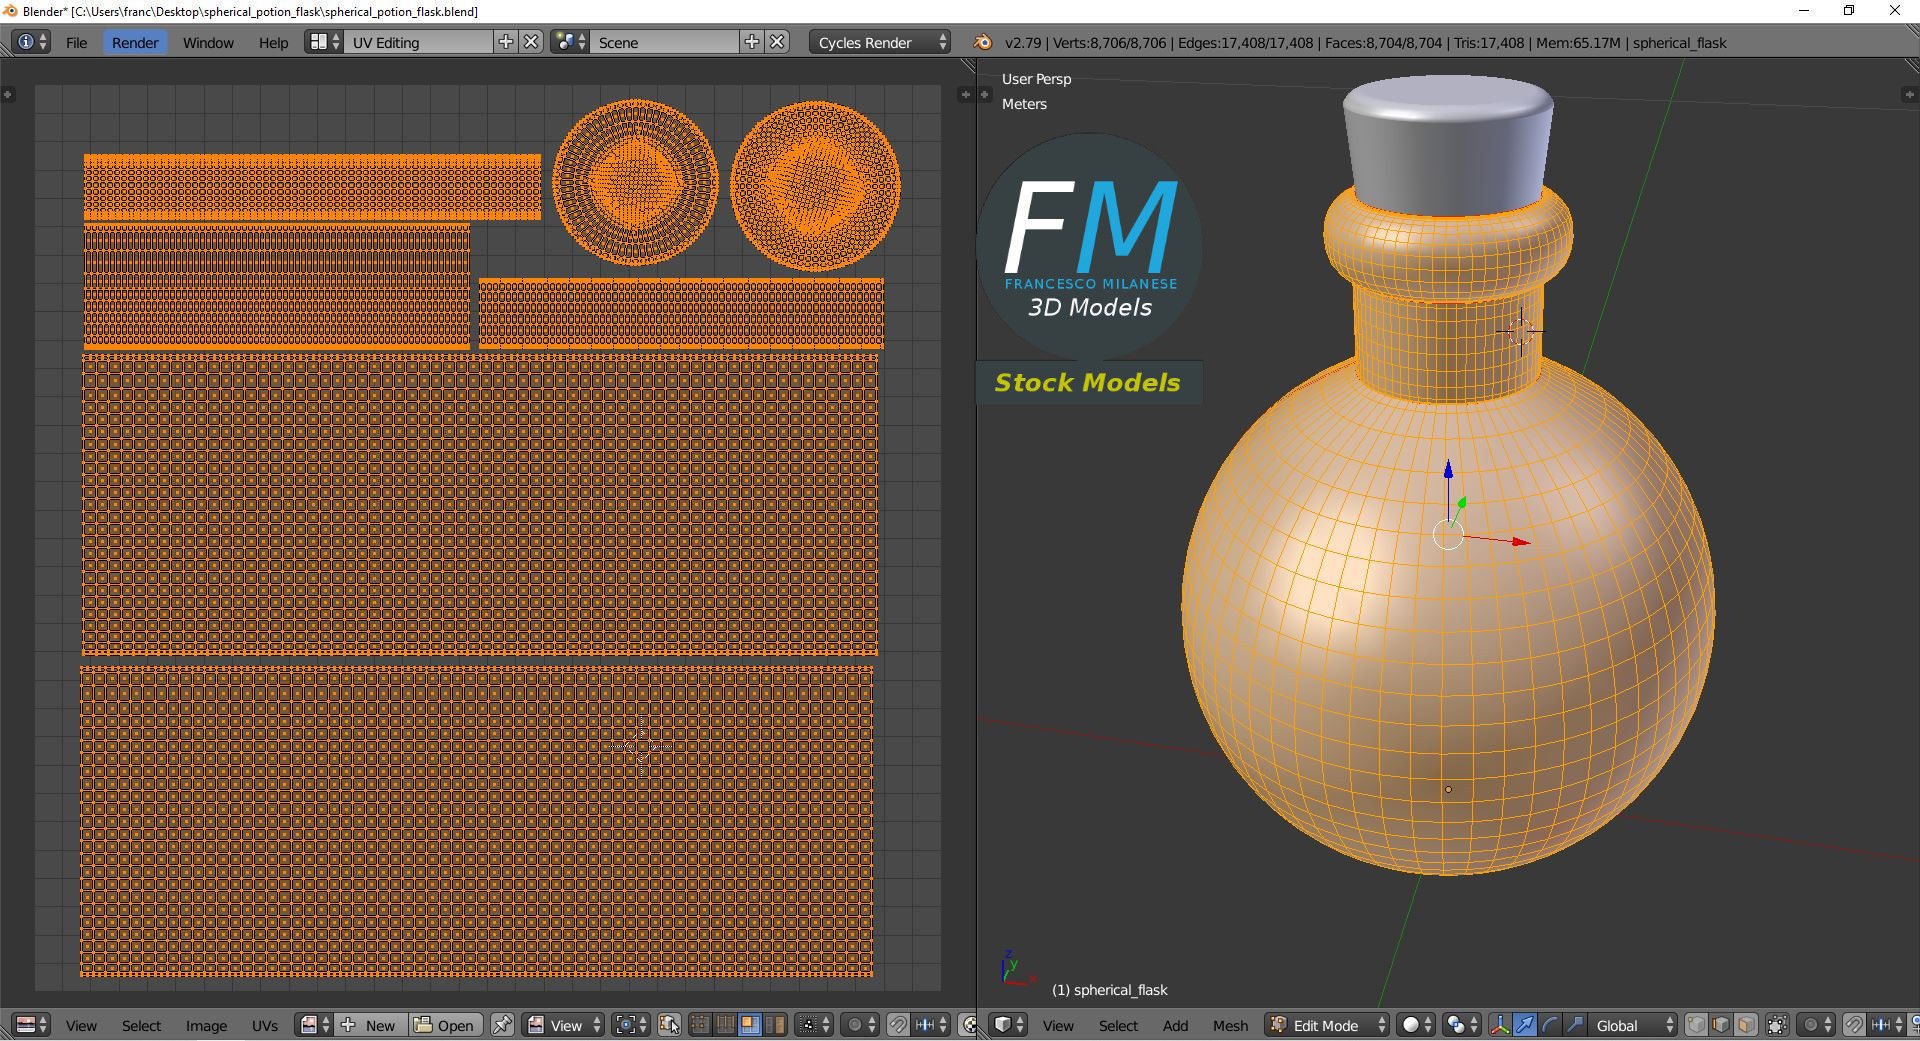The height and width of the screenshot is (1041, 1920).
Task: Click the New image button
Action: [371, 1025]
